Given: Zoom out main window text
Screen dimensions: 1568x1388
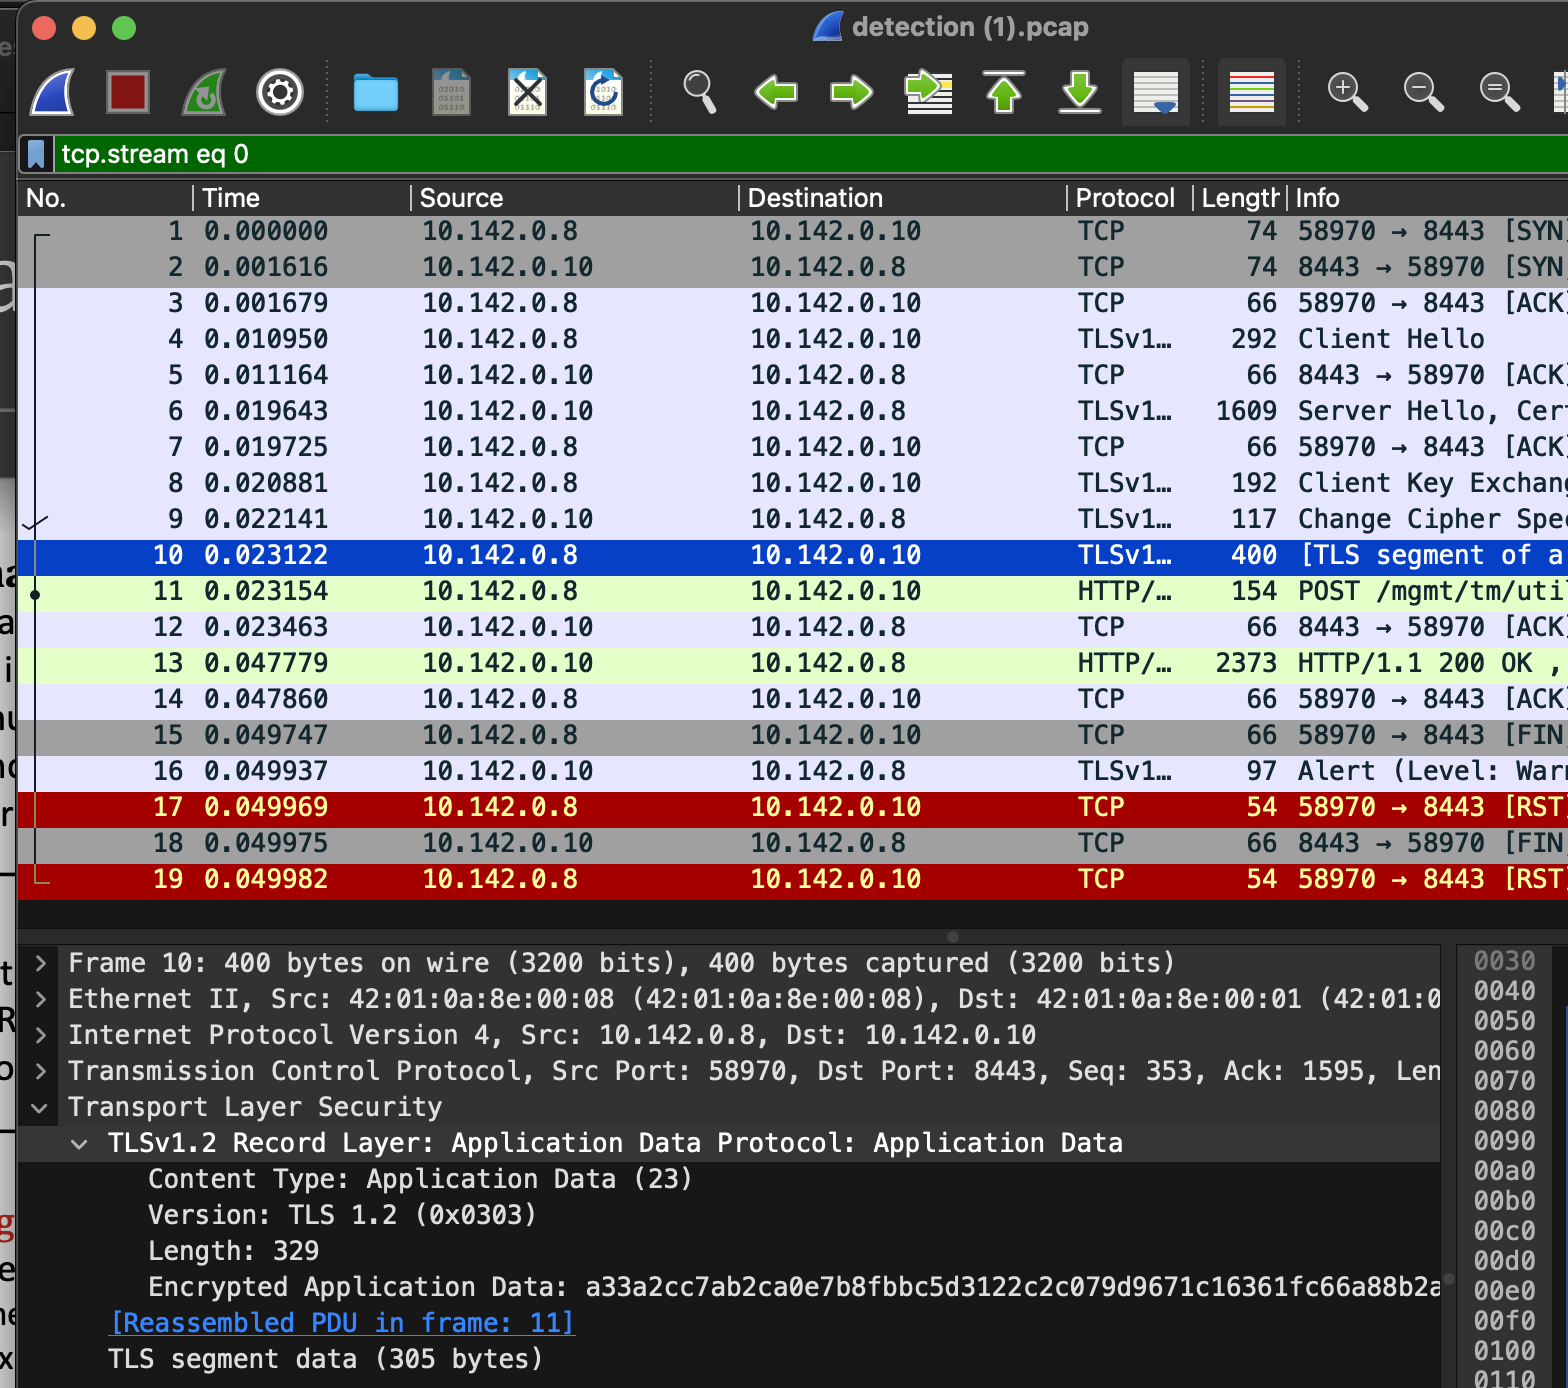Looking at the screenshot, I should click(1423, 93).
